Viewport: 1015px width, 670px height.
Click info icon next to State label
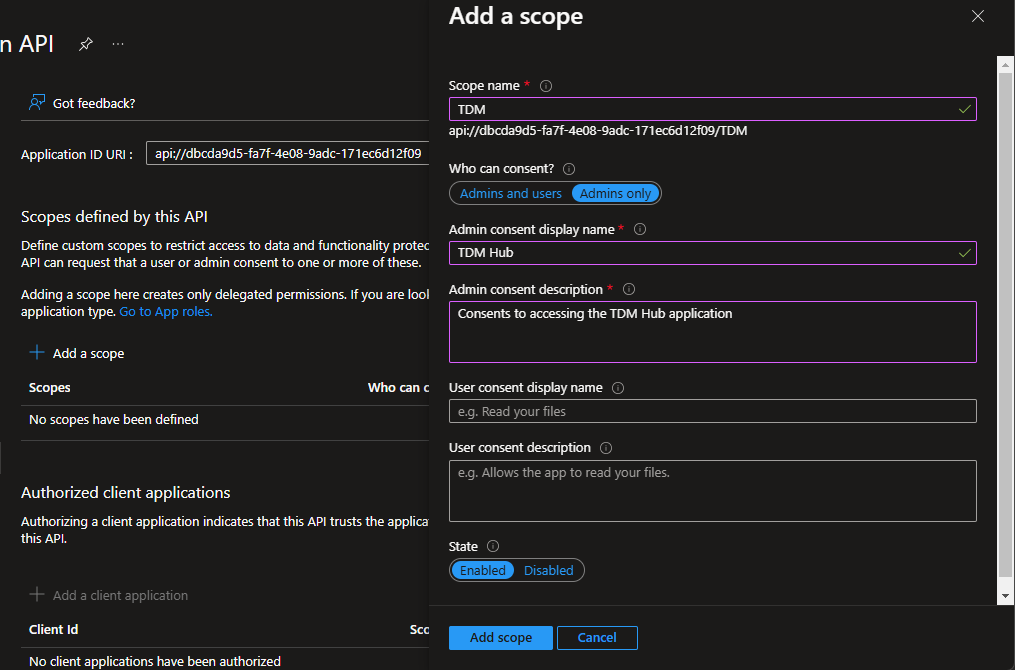pos(492,546)
